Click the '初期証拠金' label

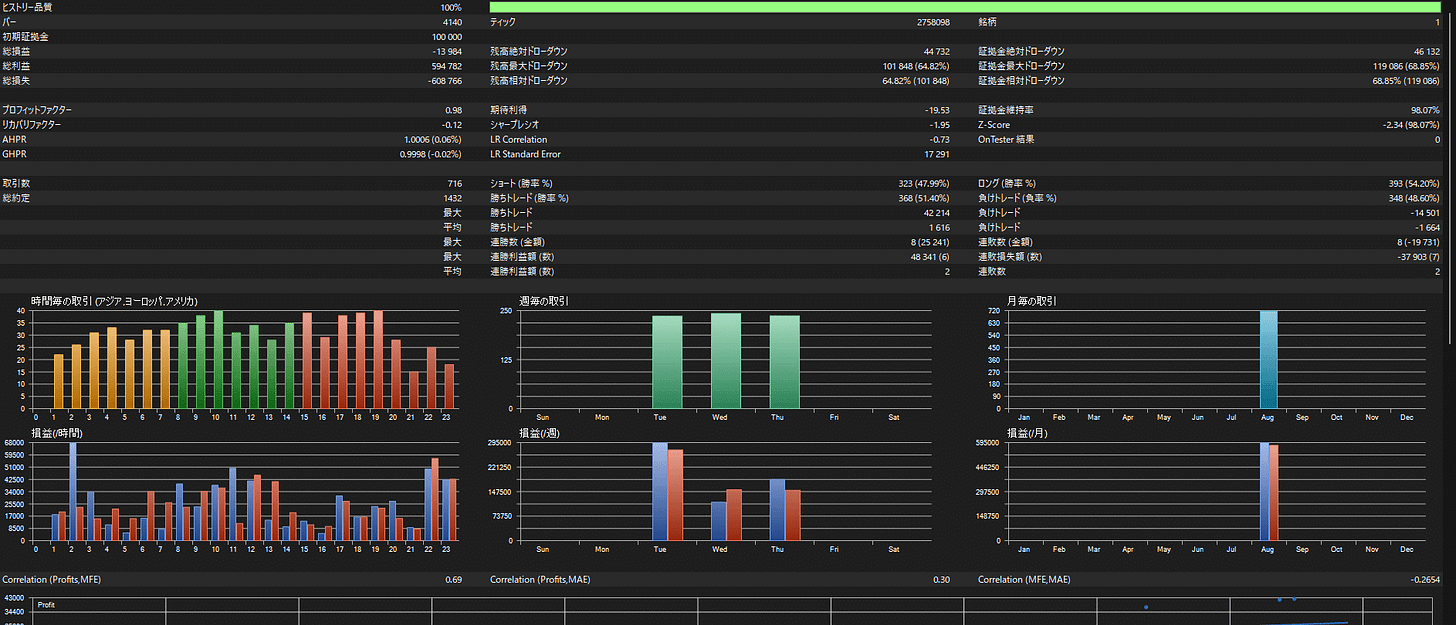pyautogui.click(x=25, y=37)
